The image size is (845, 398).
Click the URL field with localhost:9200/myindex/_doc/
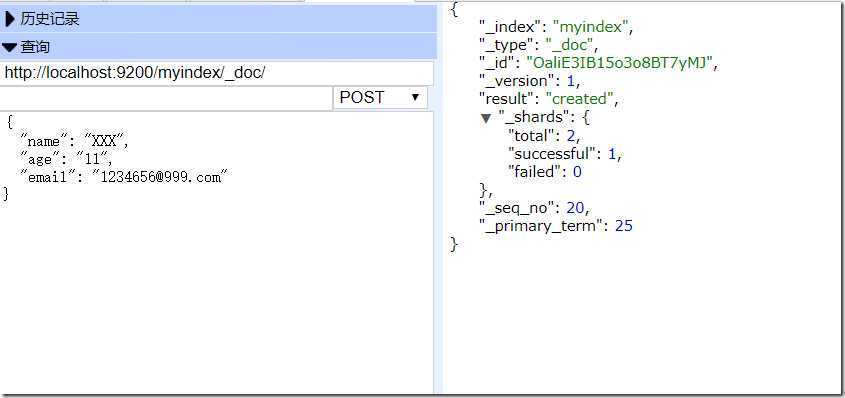coord(217,73)
